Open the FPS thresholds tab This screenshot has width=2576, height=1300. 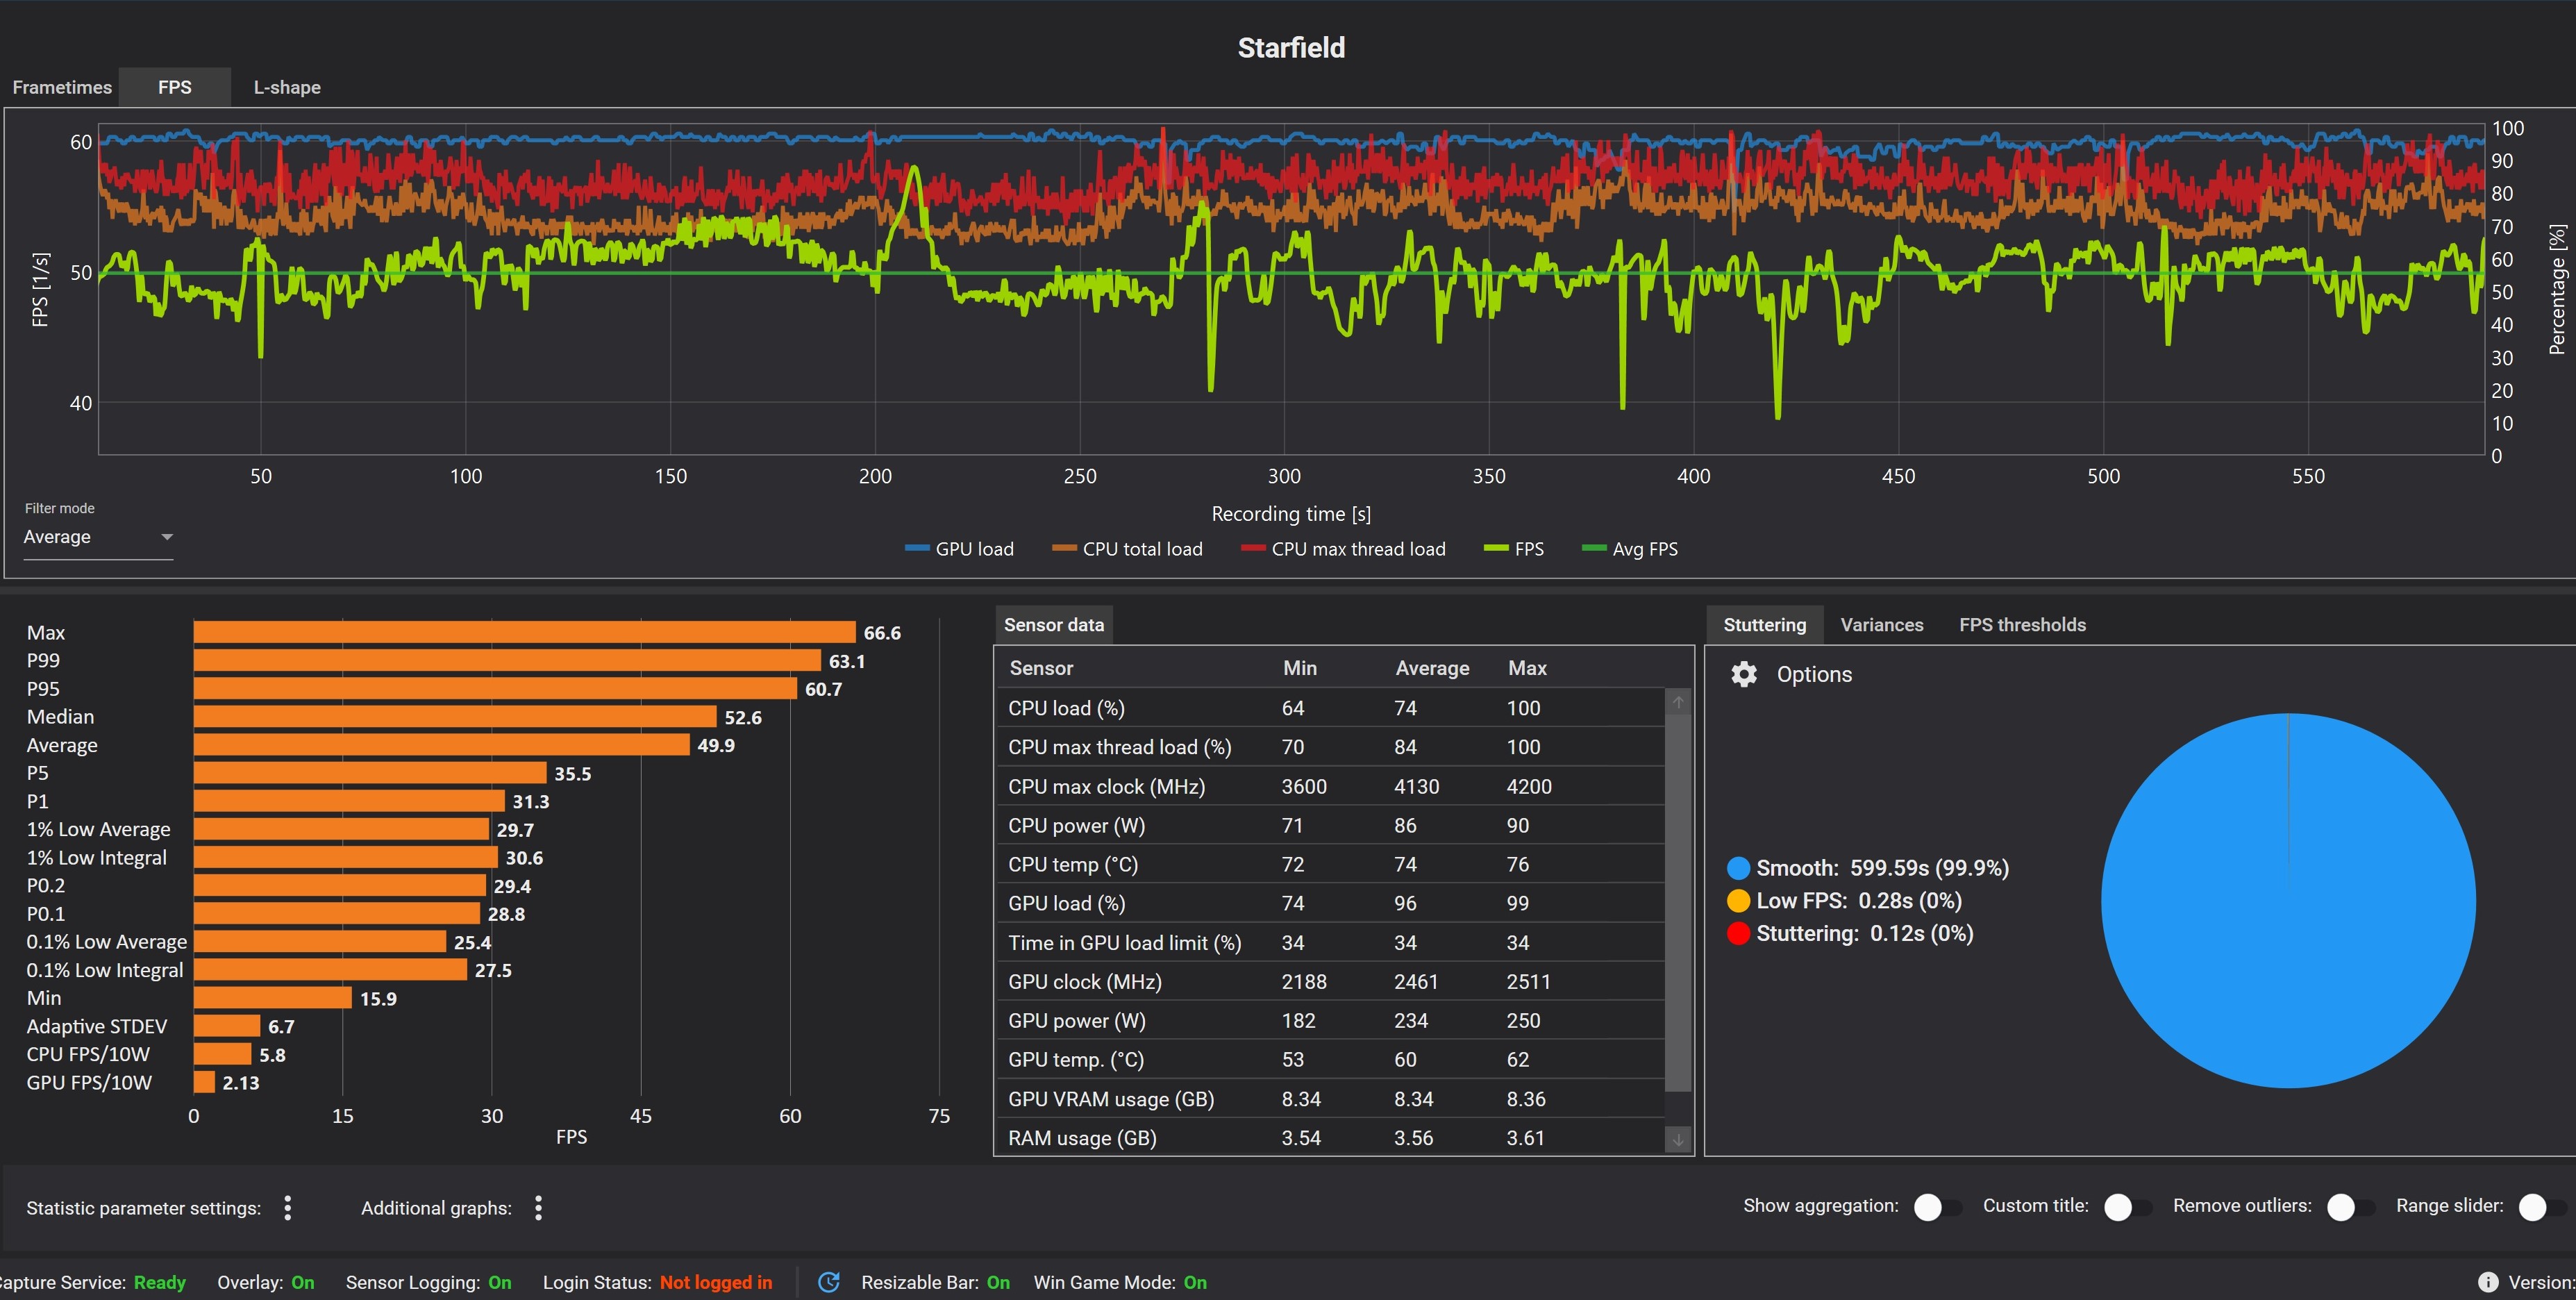click(x=2022, y=625)
